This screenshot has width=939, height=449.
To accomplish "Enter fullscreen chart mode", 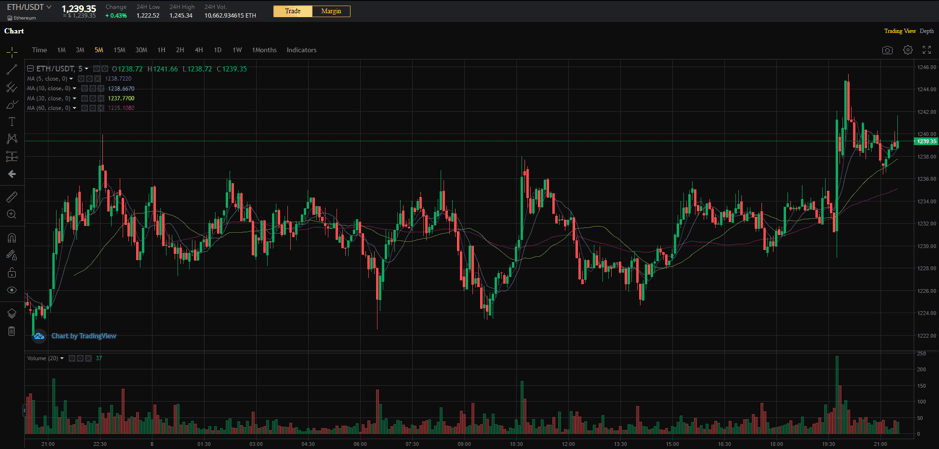I will [927, 50].
